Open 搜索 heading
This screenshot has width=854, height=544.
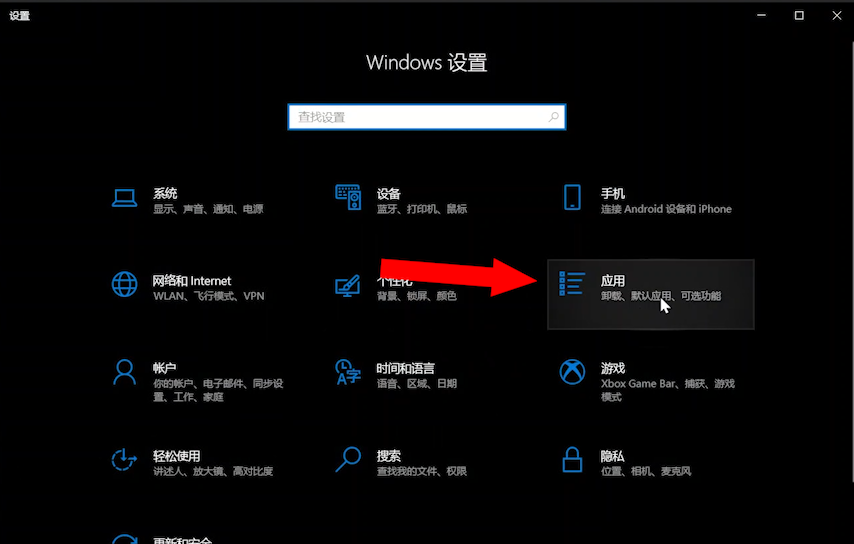tap(388, 456)
